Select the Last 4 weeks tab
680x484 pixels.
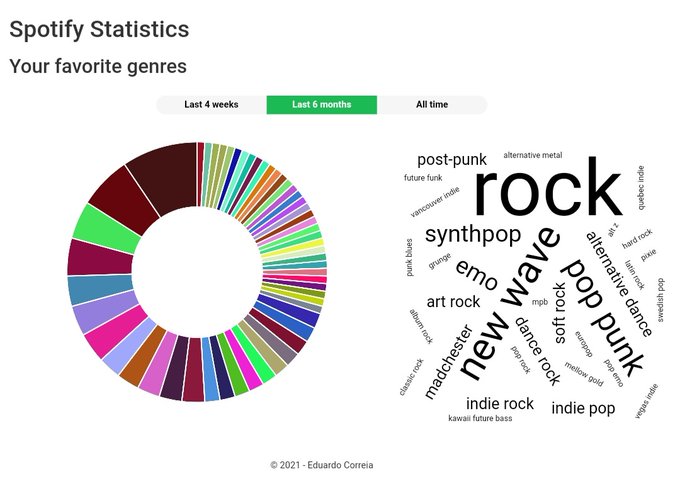pos(211,105)
